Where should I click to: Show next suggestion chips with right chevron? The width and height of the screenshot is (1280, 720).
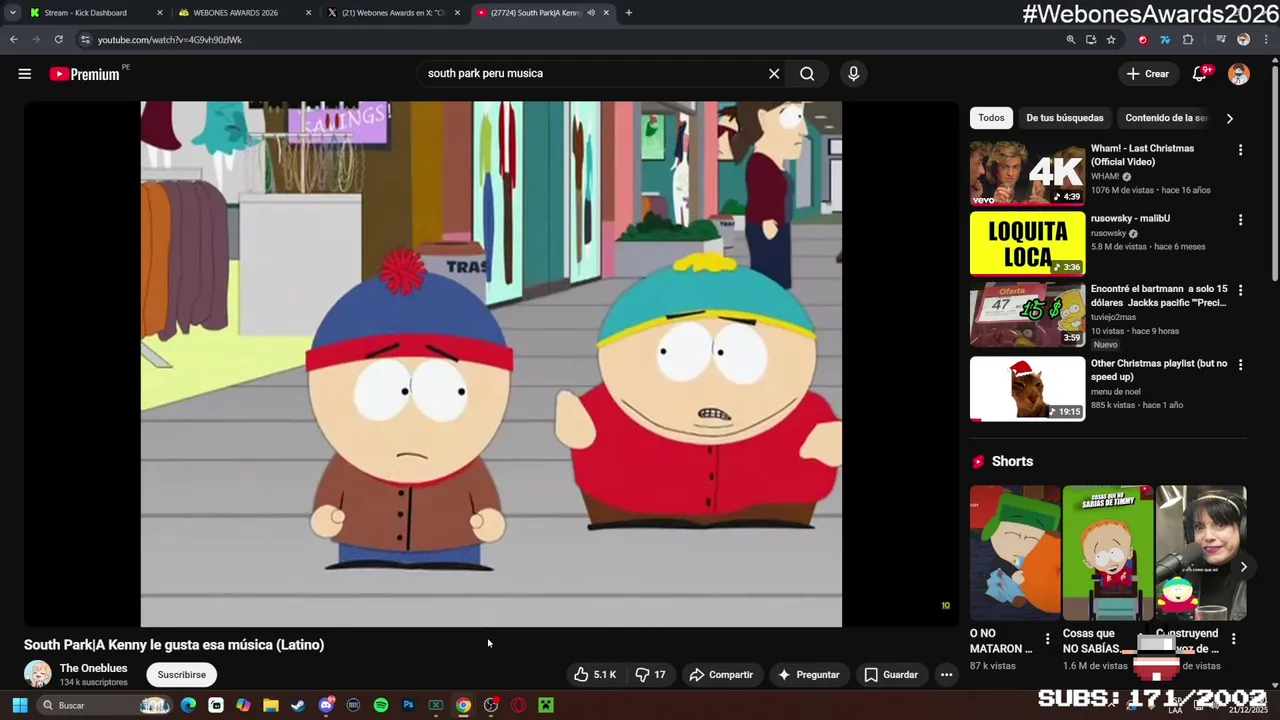point(1229,118)
